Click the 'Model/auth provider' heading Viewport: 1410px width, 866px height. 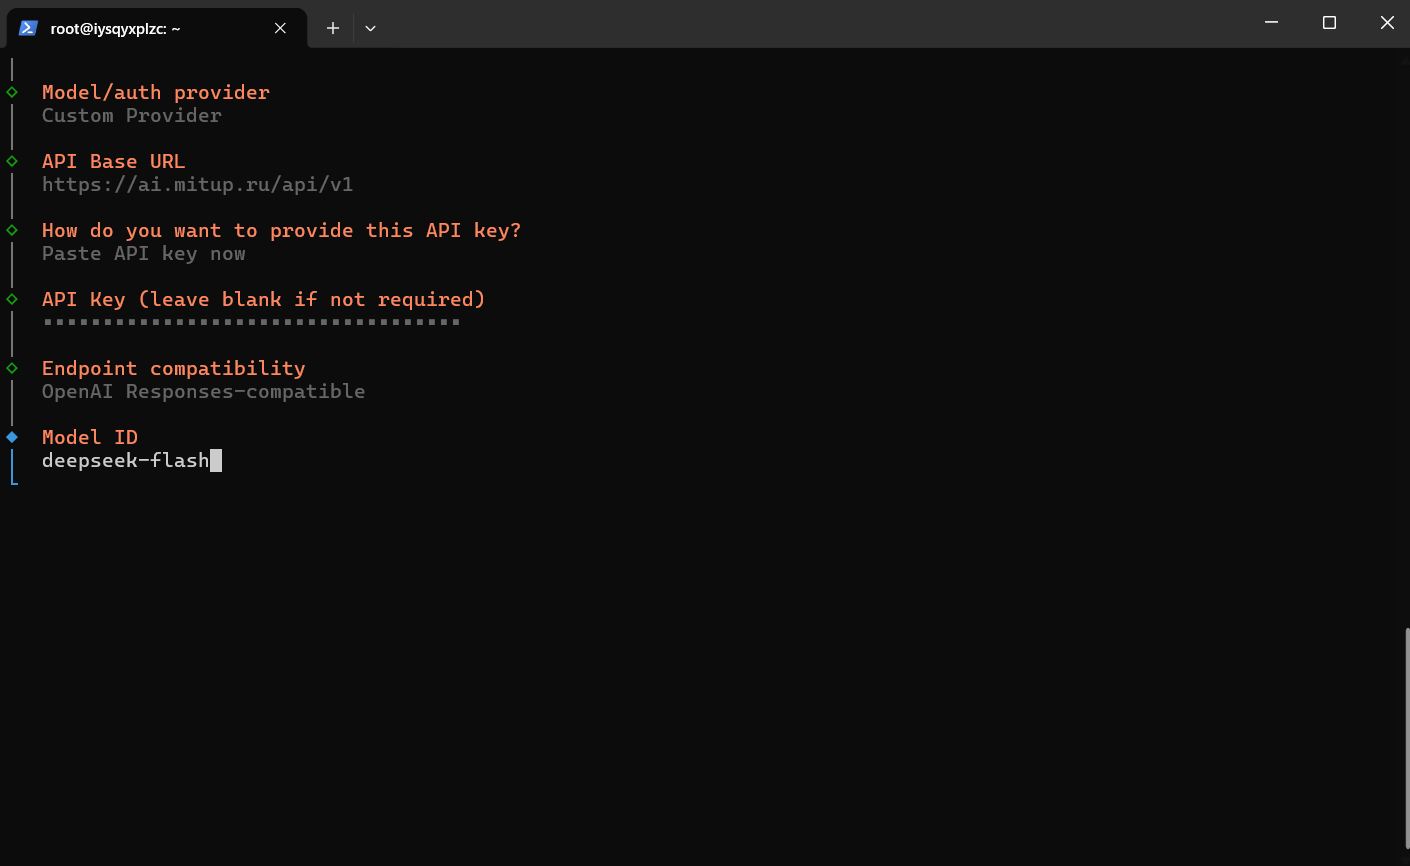point(156,92)
